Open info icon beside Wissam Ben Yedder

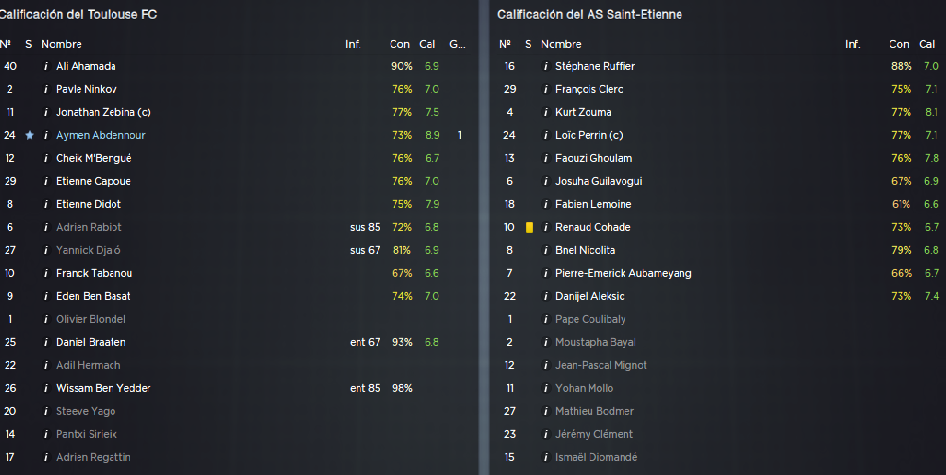coord(46,388)
